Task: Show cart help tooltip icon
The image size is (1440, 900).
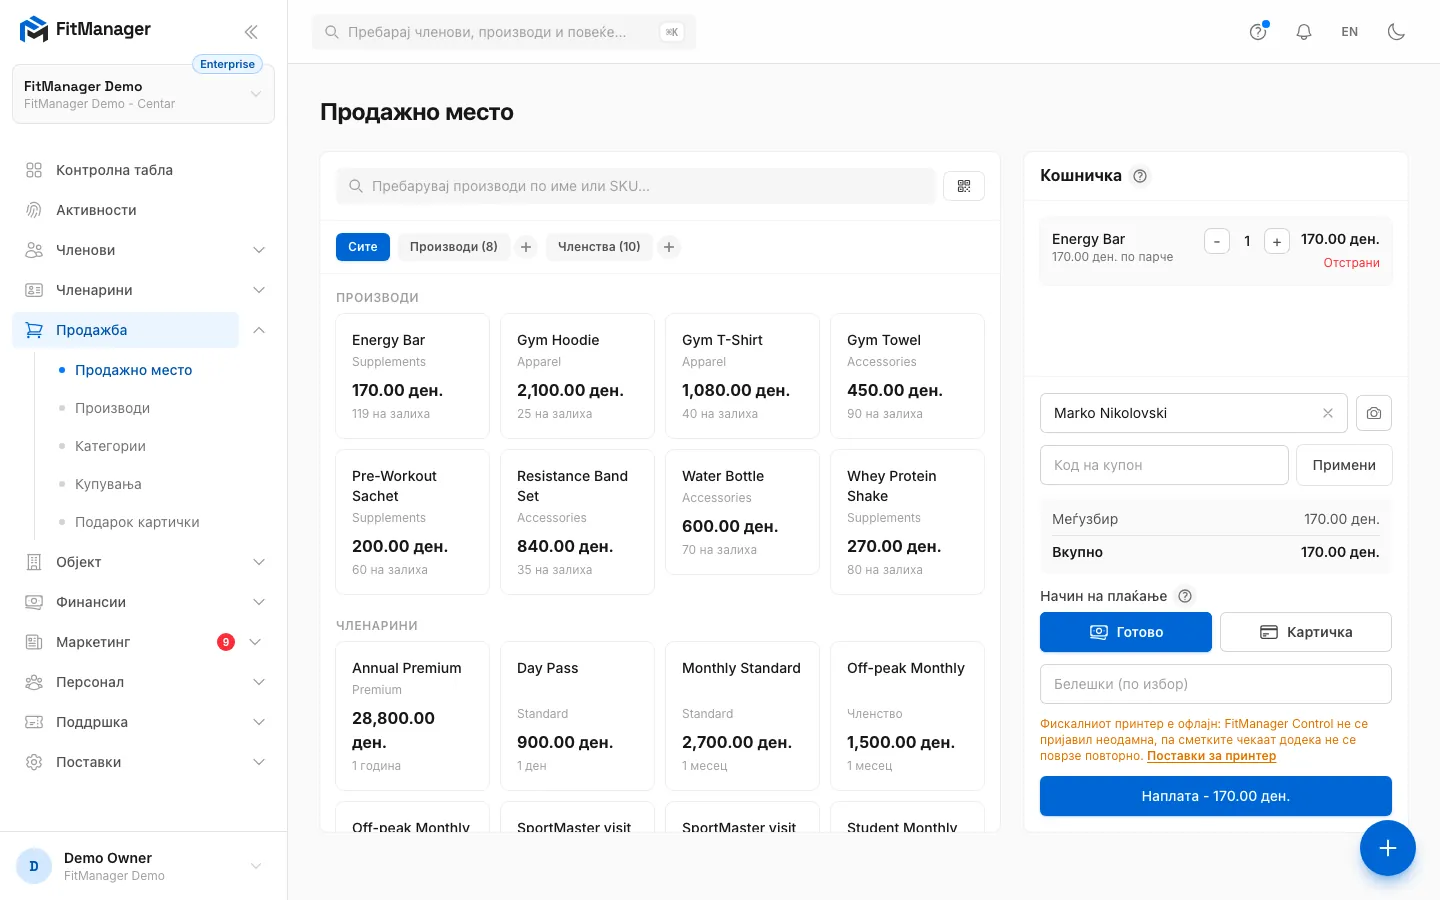Action: tap(1140, 176)
